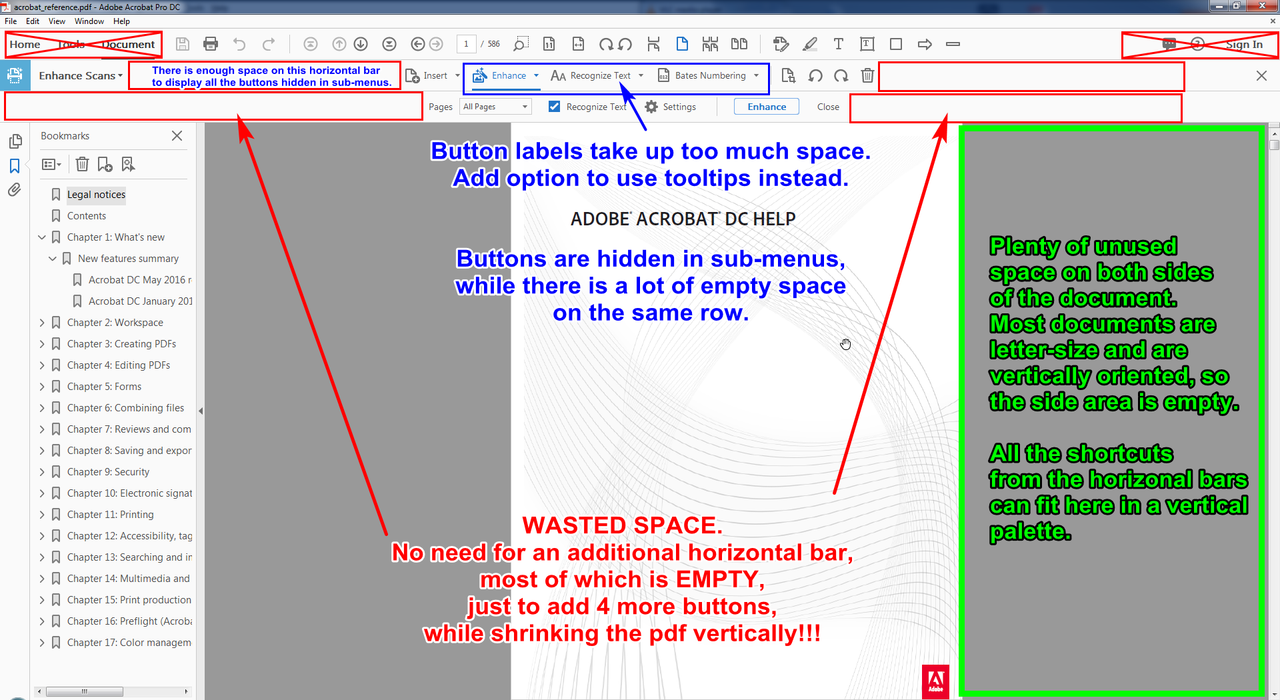This screenshot has width=1280, height=700.
Task: Select Legal notices bookmark
Action: point(96,195)
